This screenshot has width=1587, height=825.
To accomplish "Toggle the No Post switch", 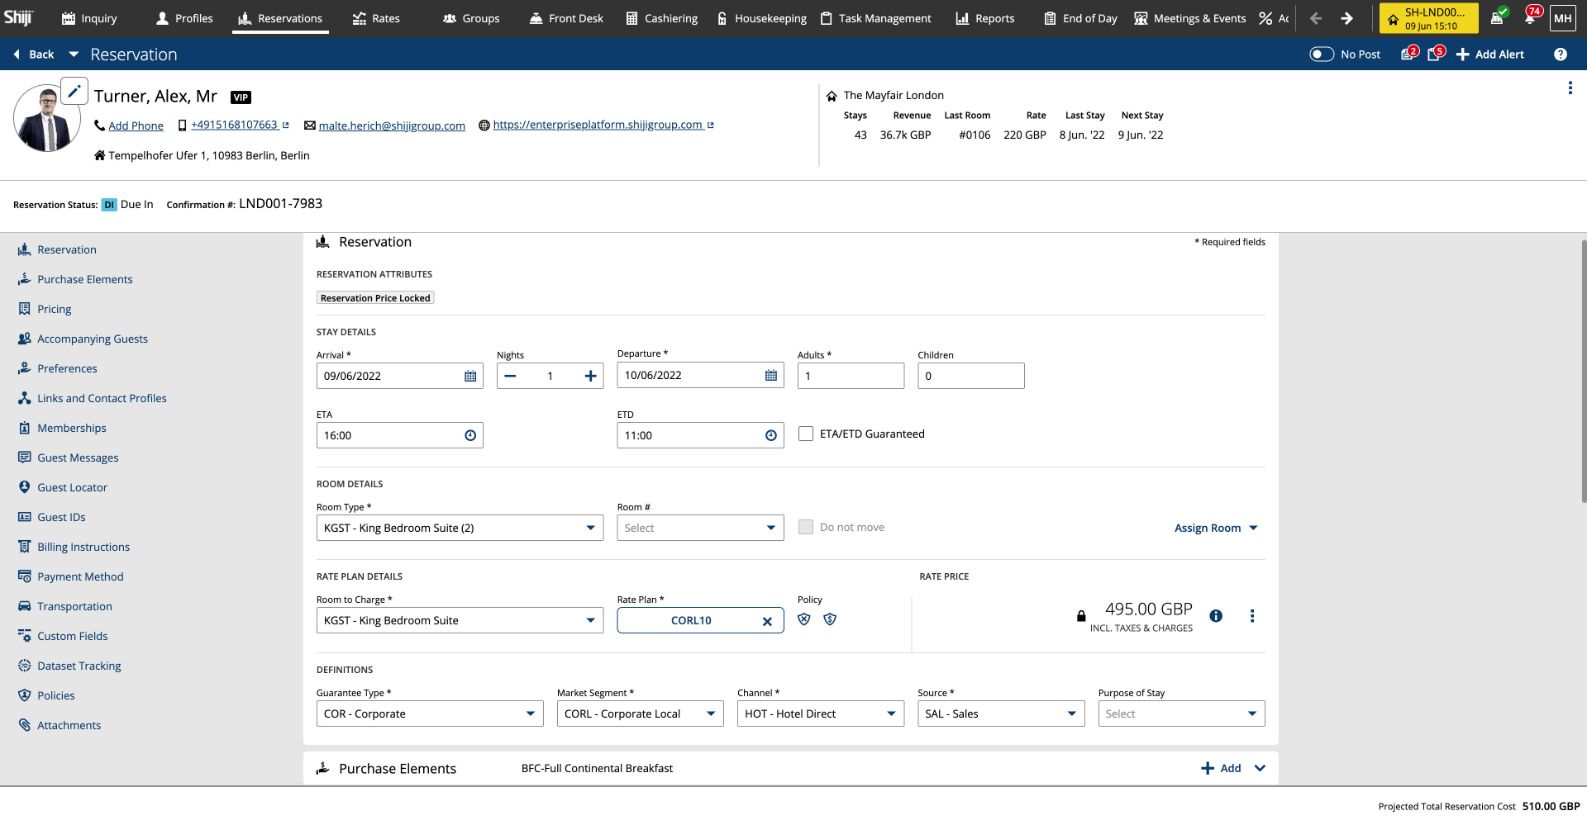I will tap(1321, 54).
